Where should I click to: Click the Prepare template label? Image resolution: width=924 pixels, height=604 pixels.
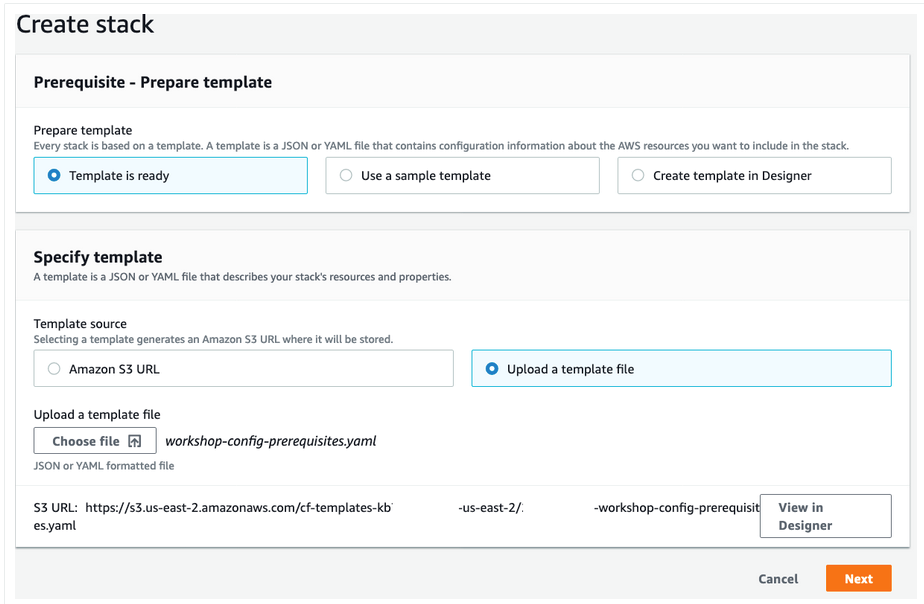pyautogui.click(x=70, y=130)
